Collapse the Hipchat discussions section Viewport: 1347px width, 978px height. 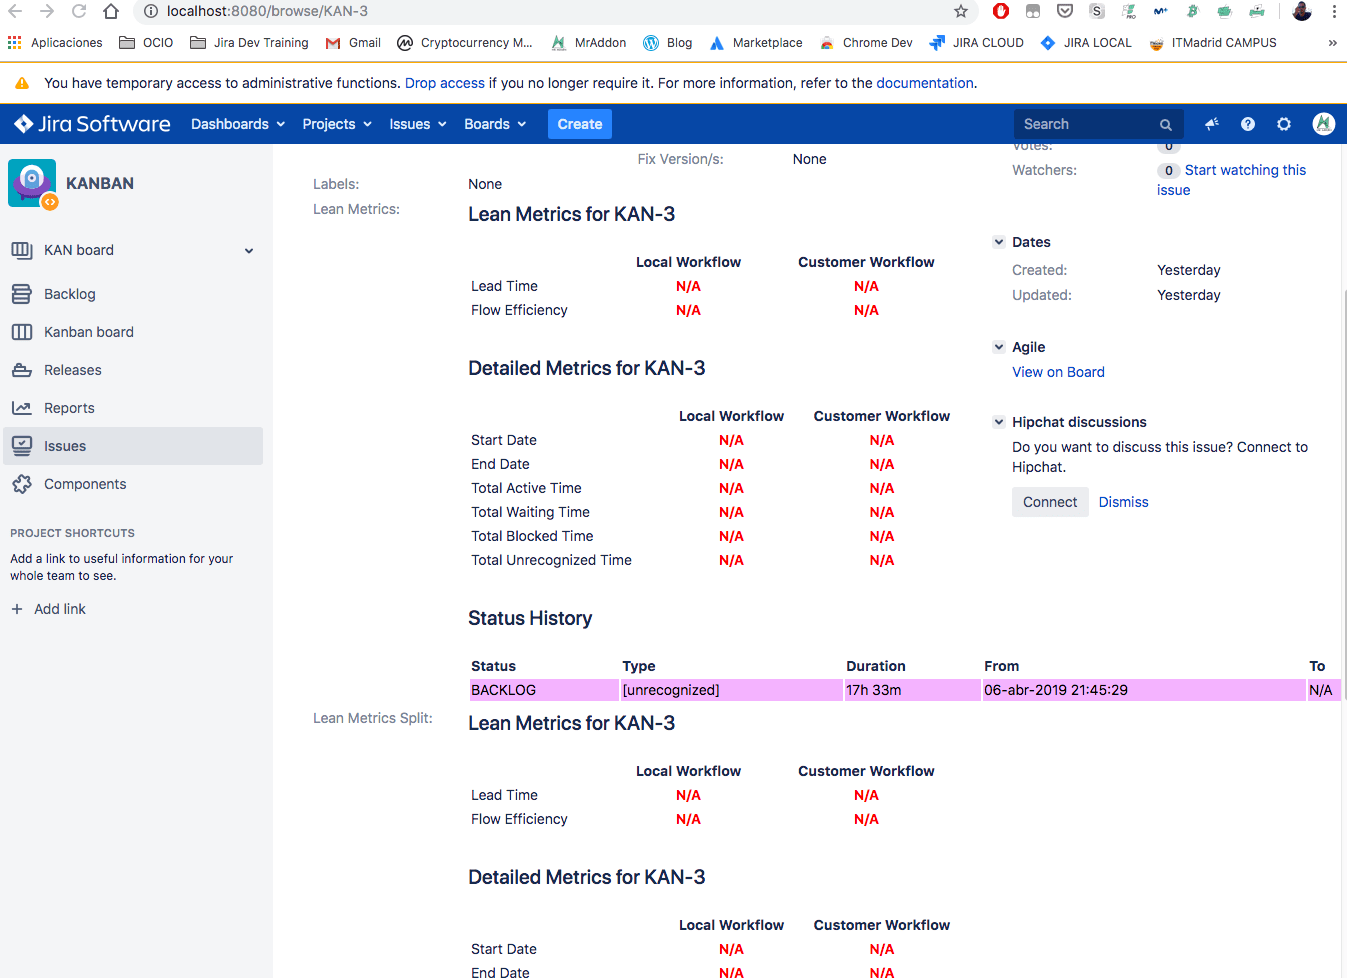tap(998, 421)
